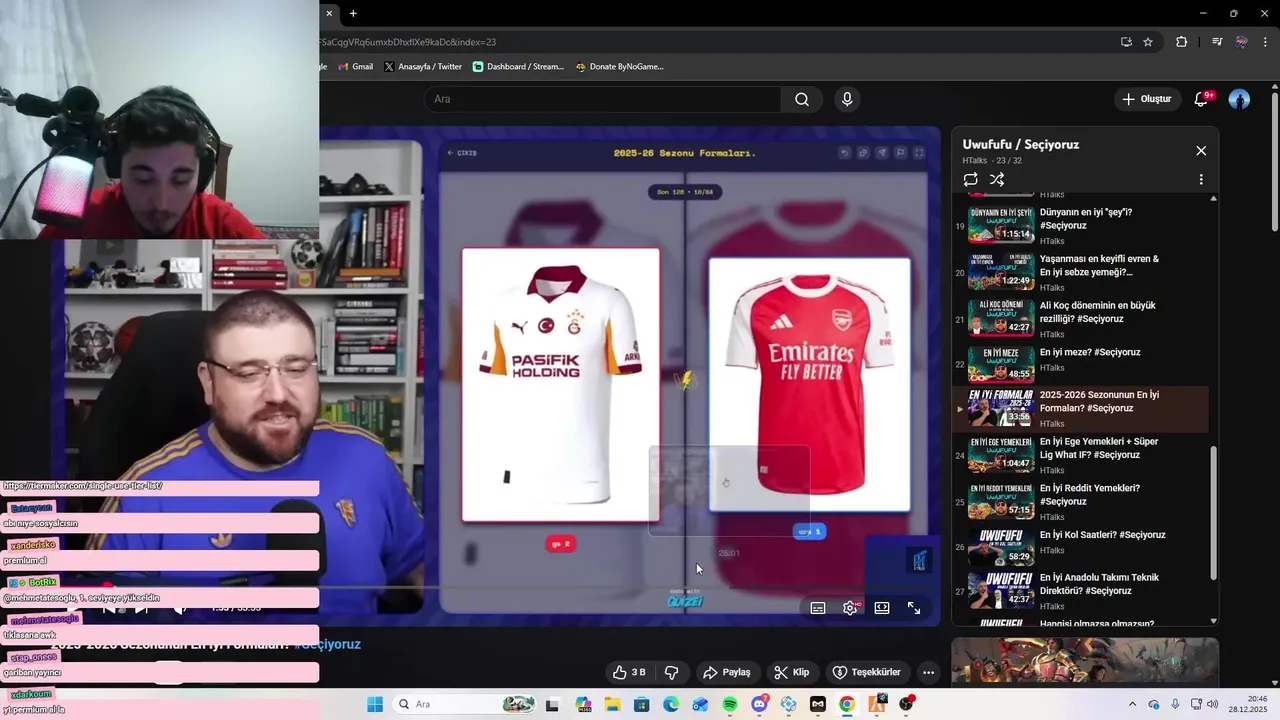Click the #Seçiyoruz hashtag link
Screen dimensions: 1280x720
click(328, 645)
